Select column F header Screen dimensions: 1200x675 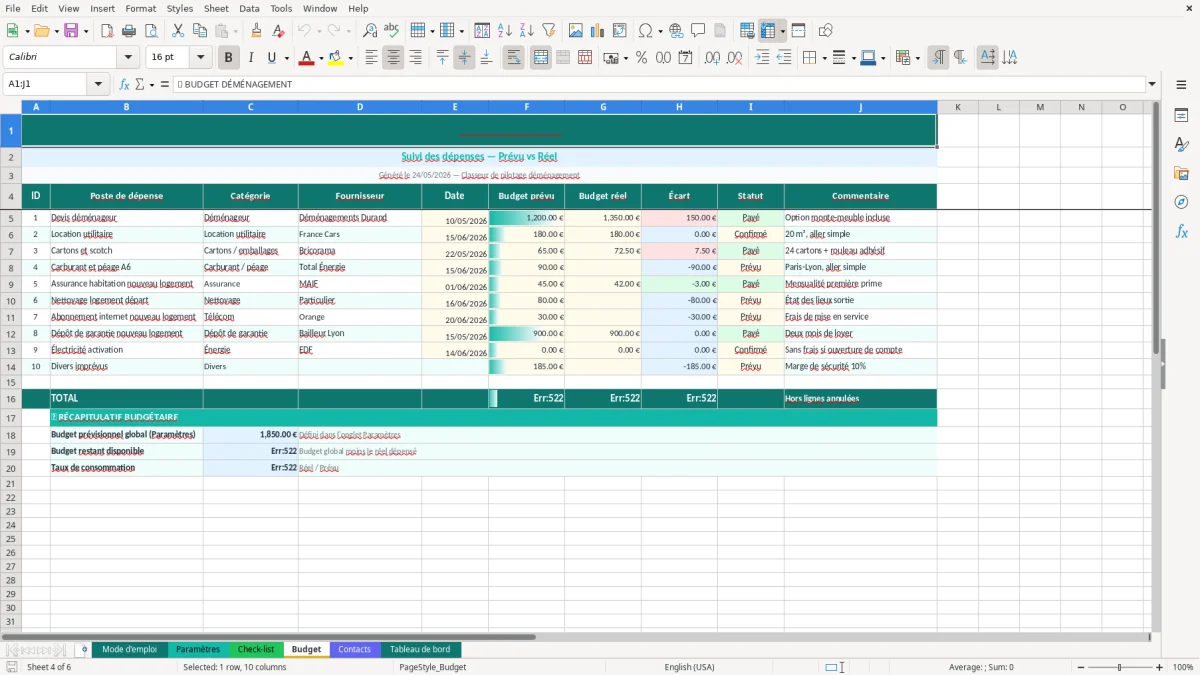526,107
